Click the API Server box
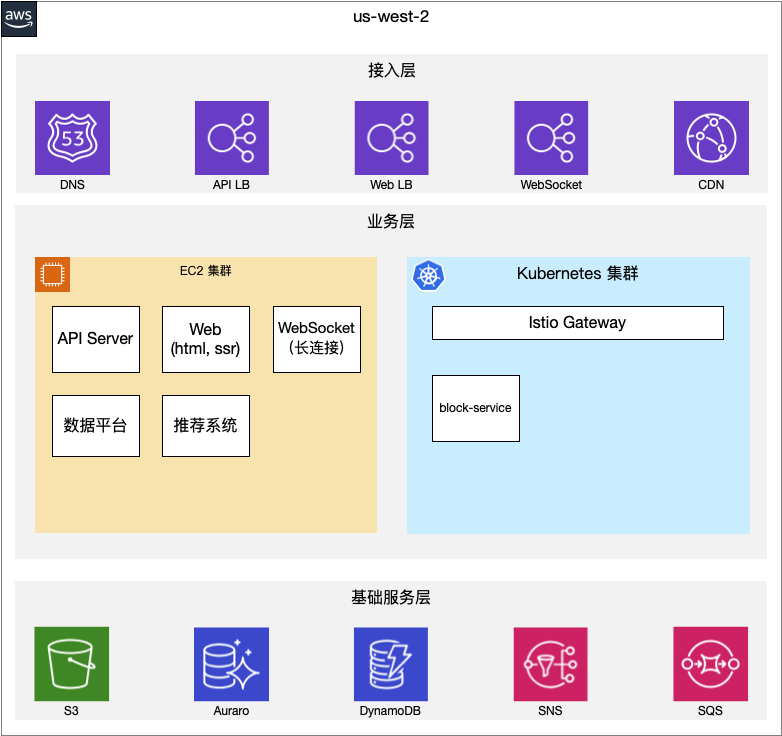The width and height of the screenshot is (782, 736). [x=96, y=340]
